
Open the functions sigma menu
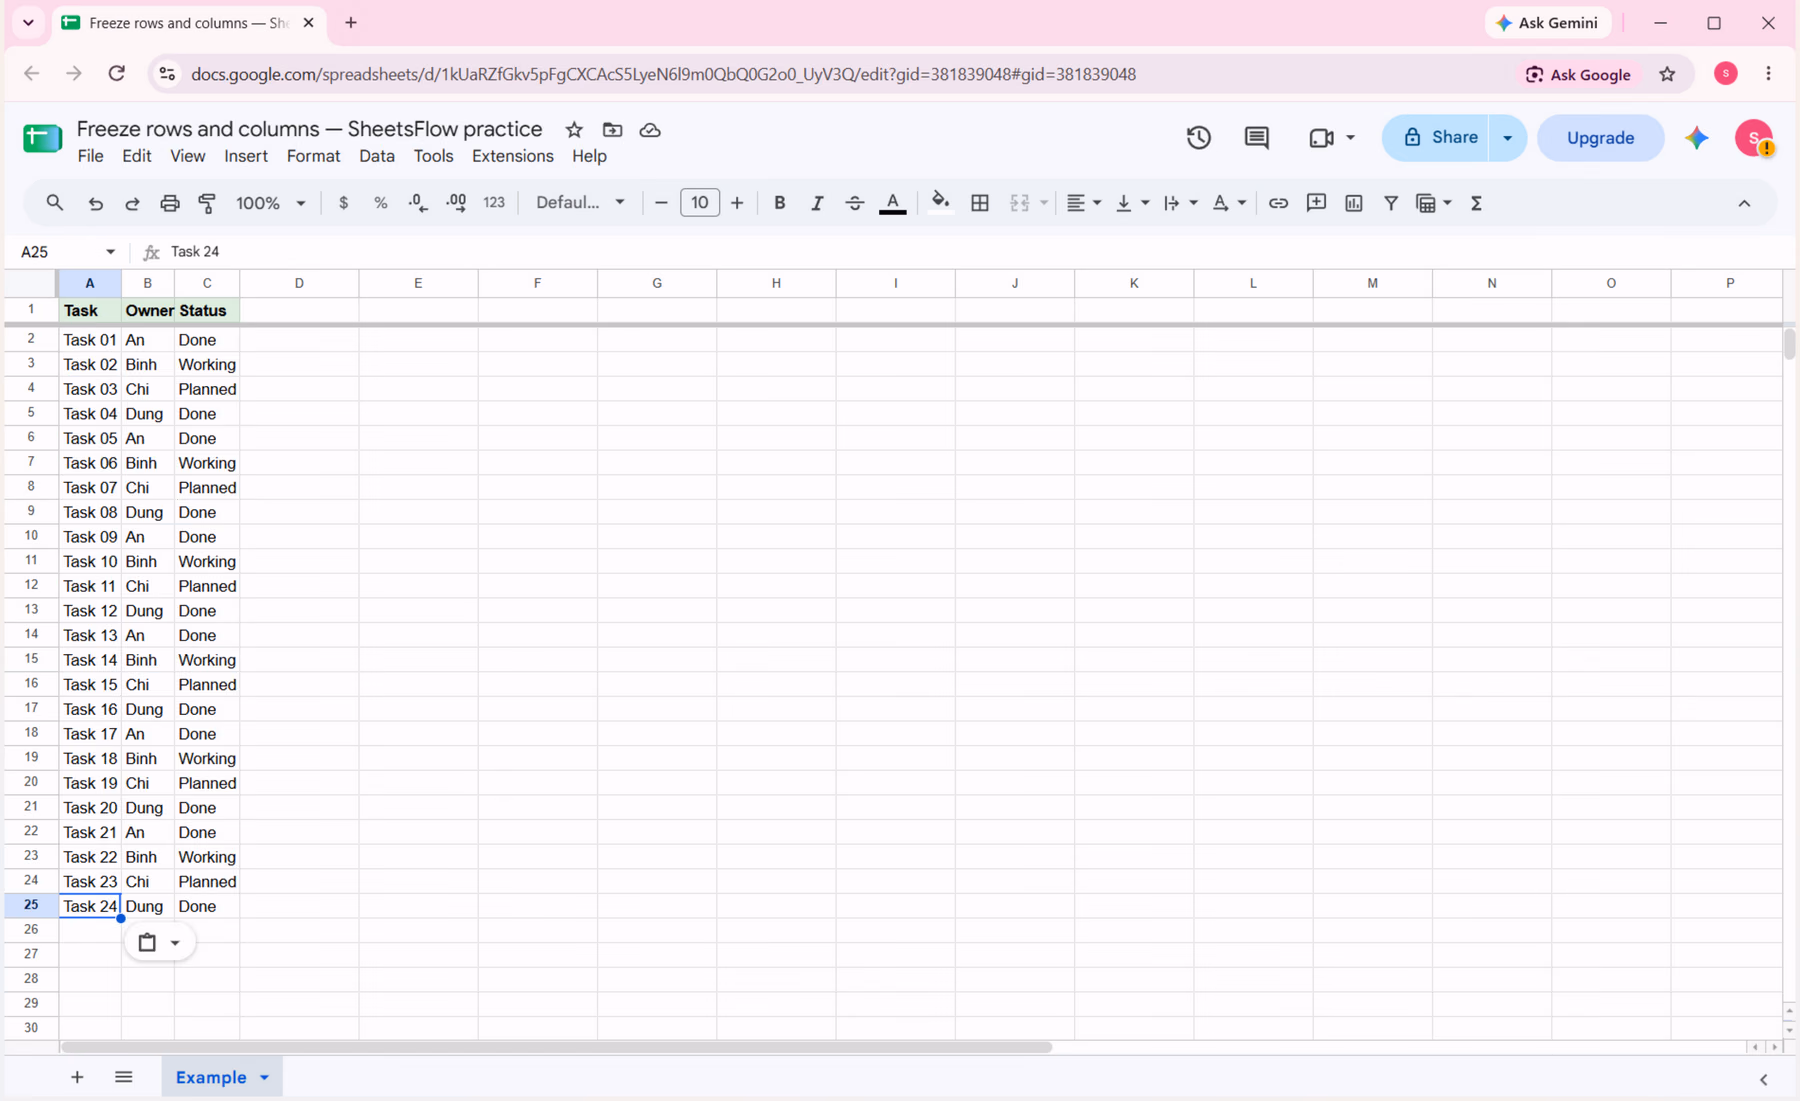point(1476,203)
